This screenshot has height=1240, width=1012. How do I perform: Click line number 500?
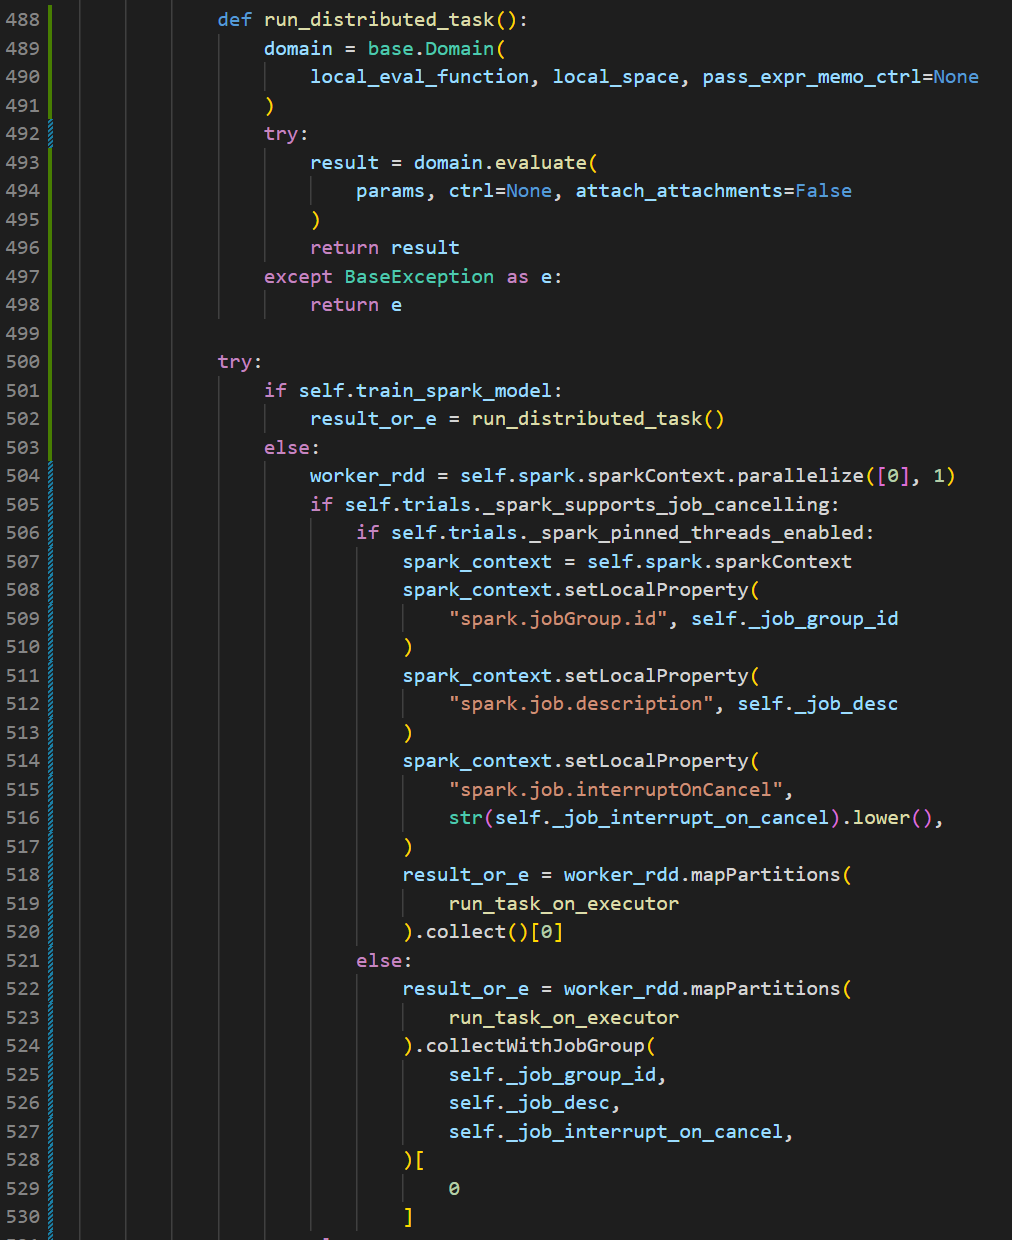click(x=23, y=361)
